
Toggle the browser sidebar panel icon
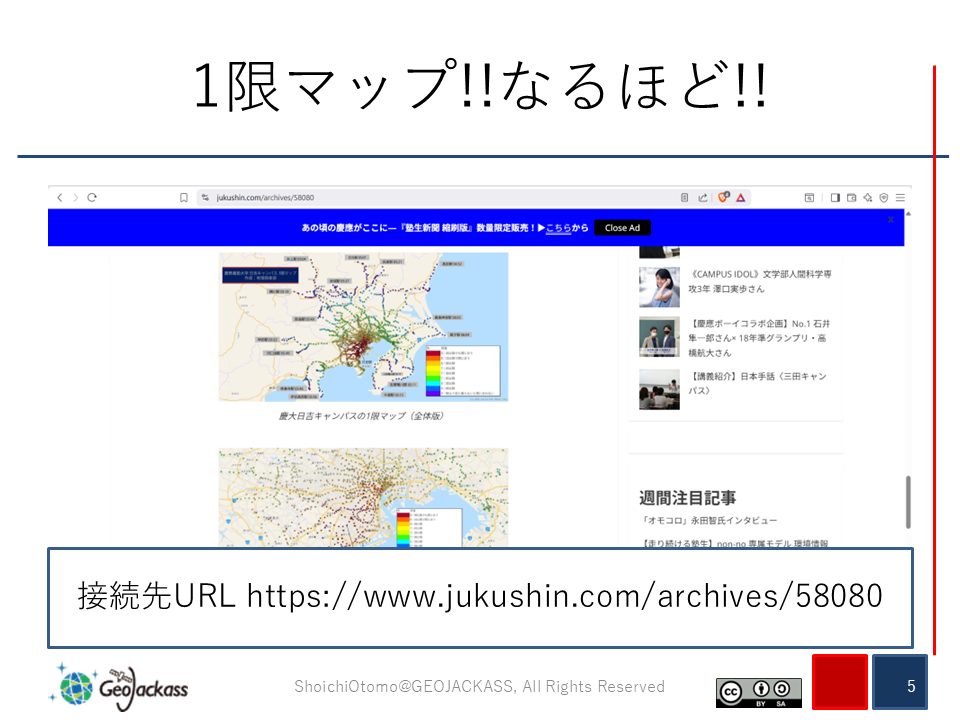point(835,198)
